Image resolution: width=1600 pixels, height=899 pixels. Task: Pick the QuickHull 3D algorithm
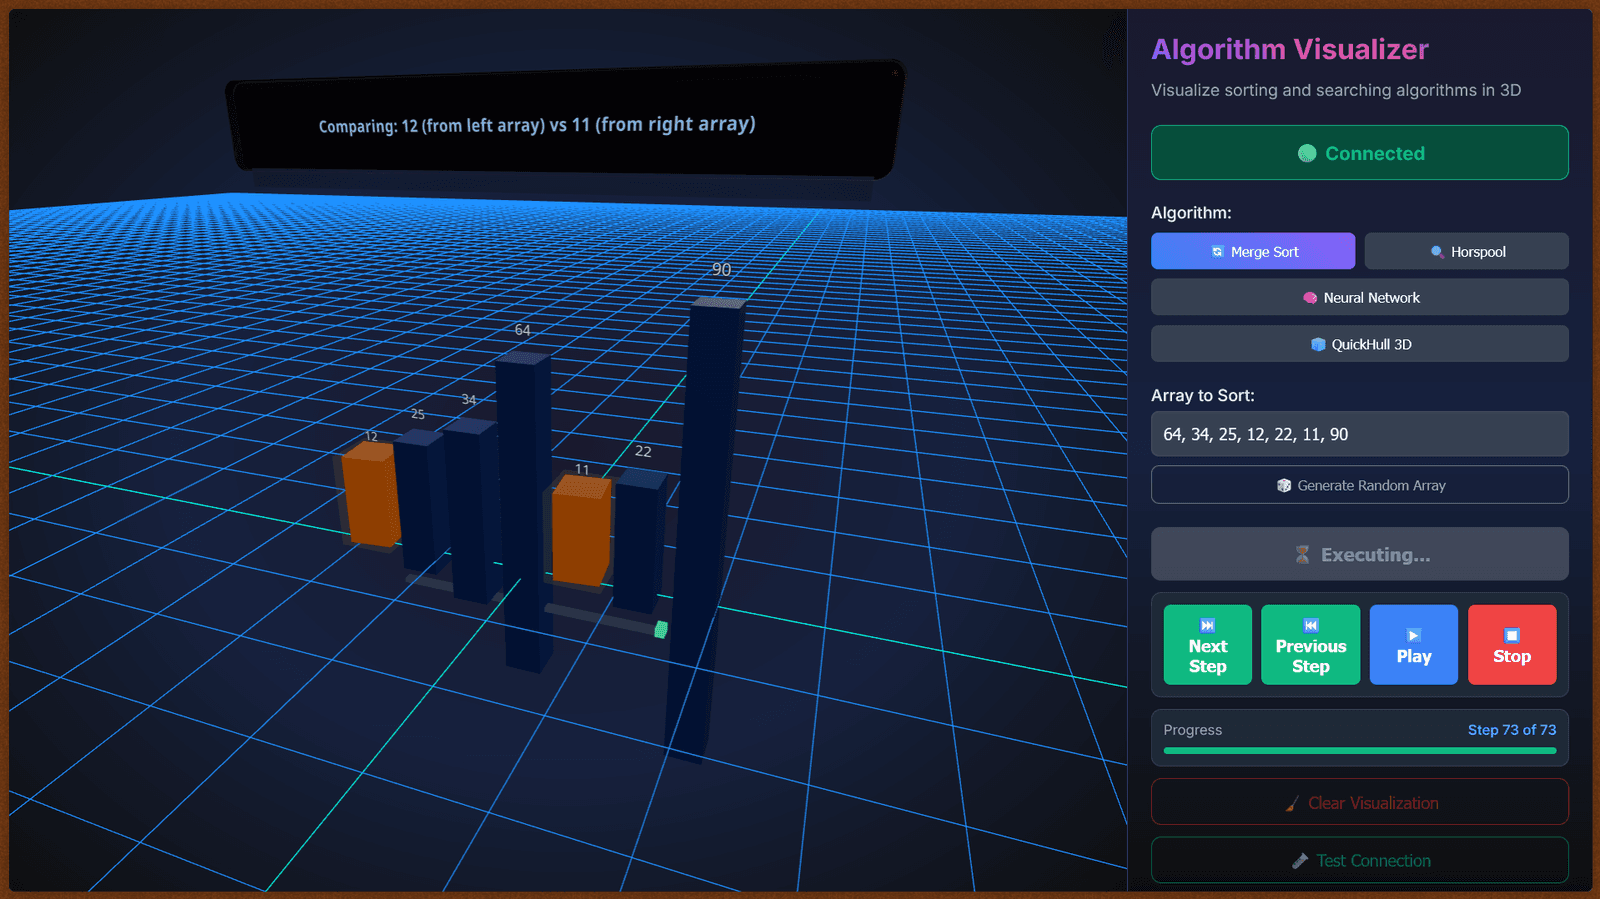pyautogui.click(x=1360, y=344)
